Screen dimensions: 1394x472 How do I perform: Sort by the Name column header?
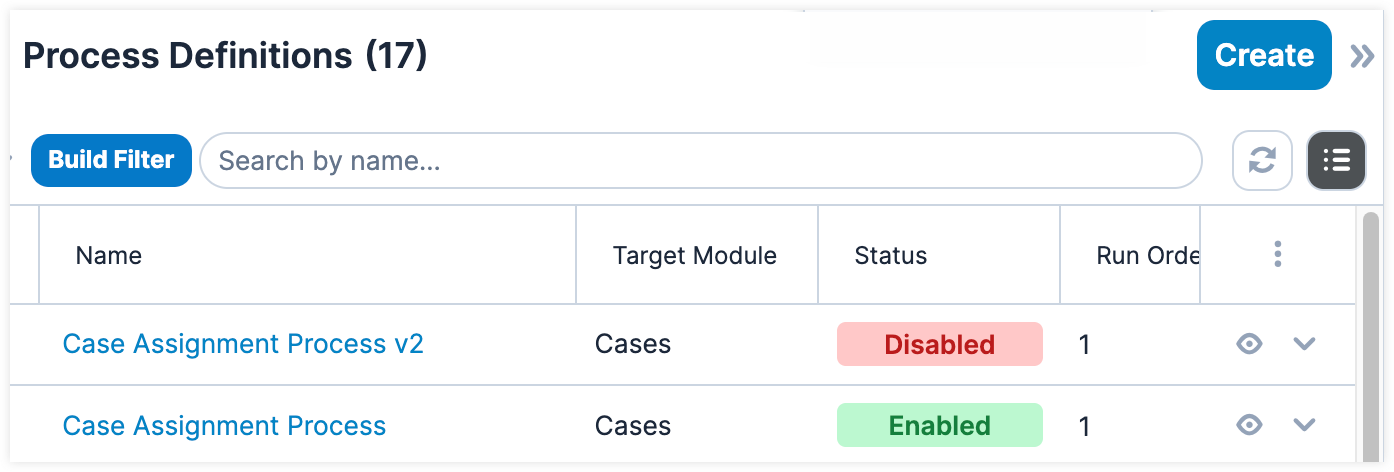click(x=109, y=256)
